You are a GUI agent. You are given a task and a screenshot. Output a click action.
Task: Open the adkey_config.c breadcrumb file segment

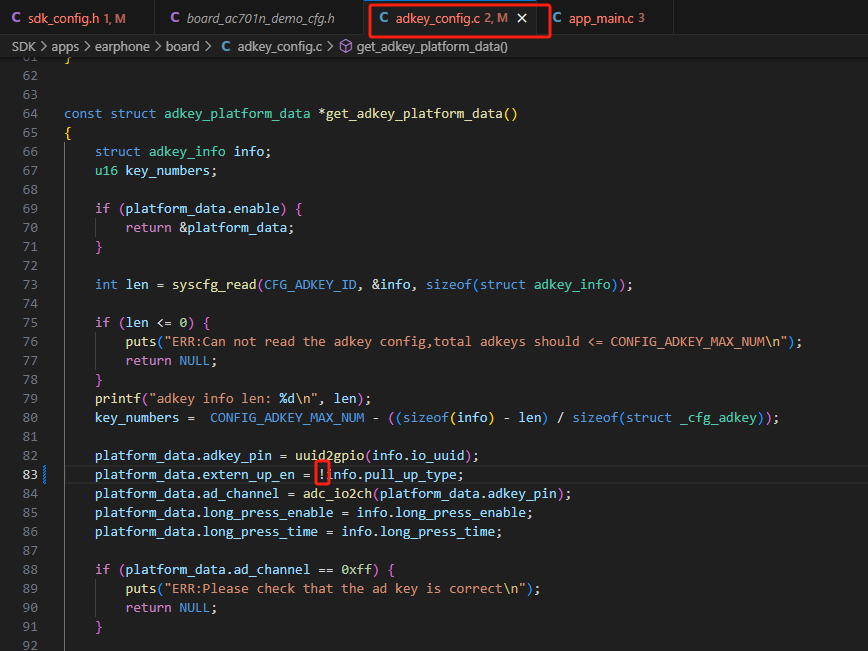tap(280, 46)
